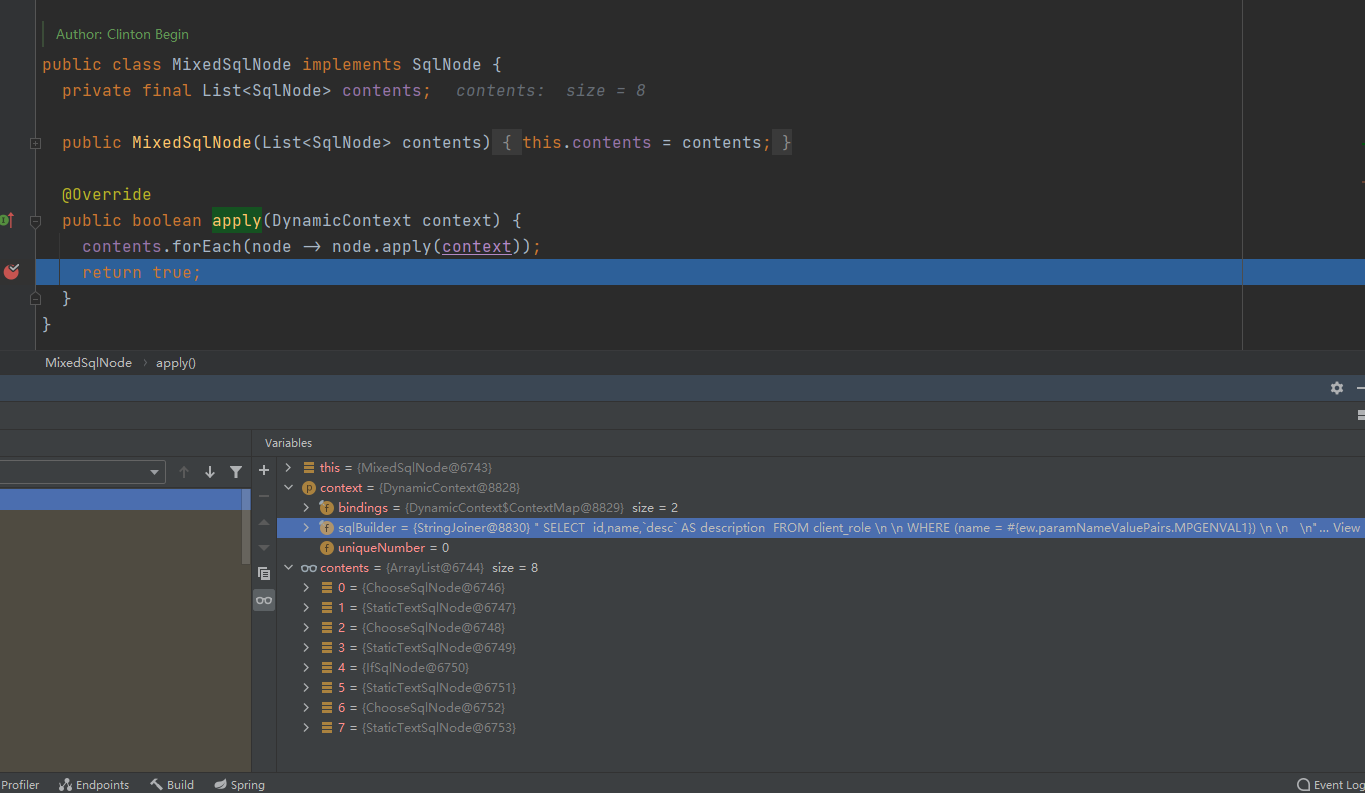Open the Endpoints tool window
Image resolution: width=1365 pixels, height=793 pixels.
click(94, 785)
